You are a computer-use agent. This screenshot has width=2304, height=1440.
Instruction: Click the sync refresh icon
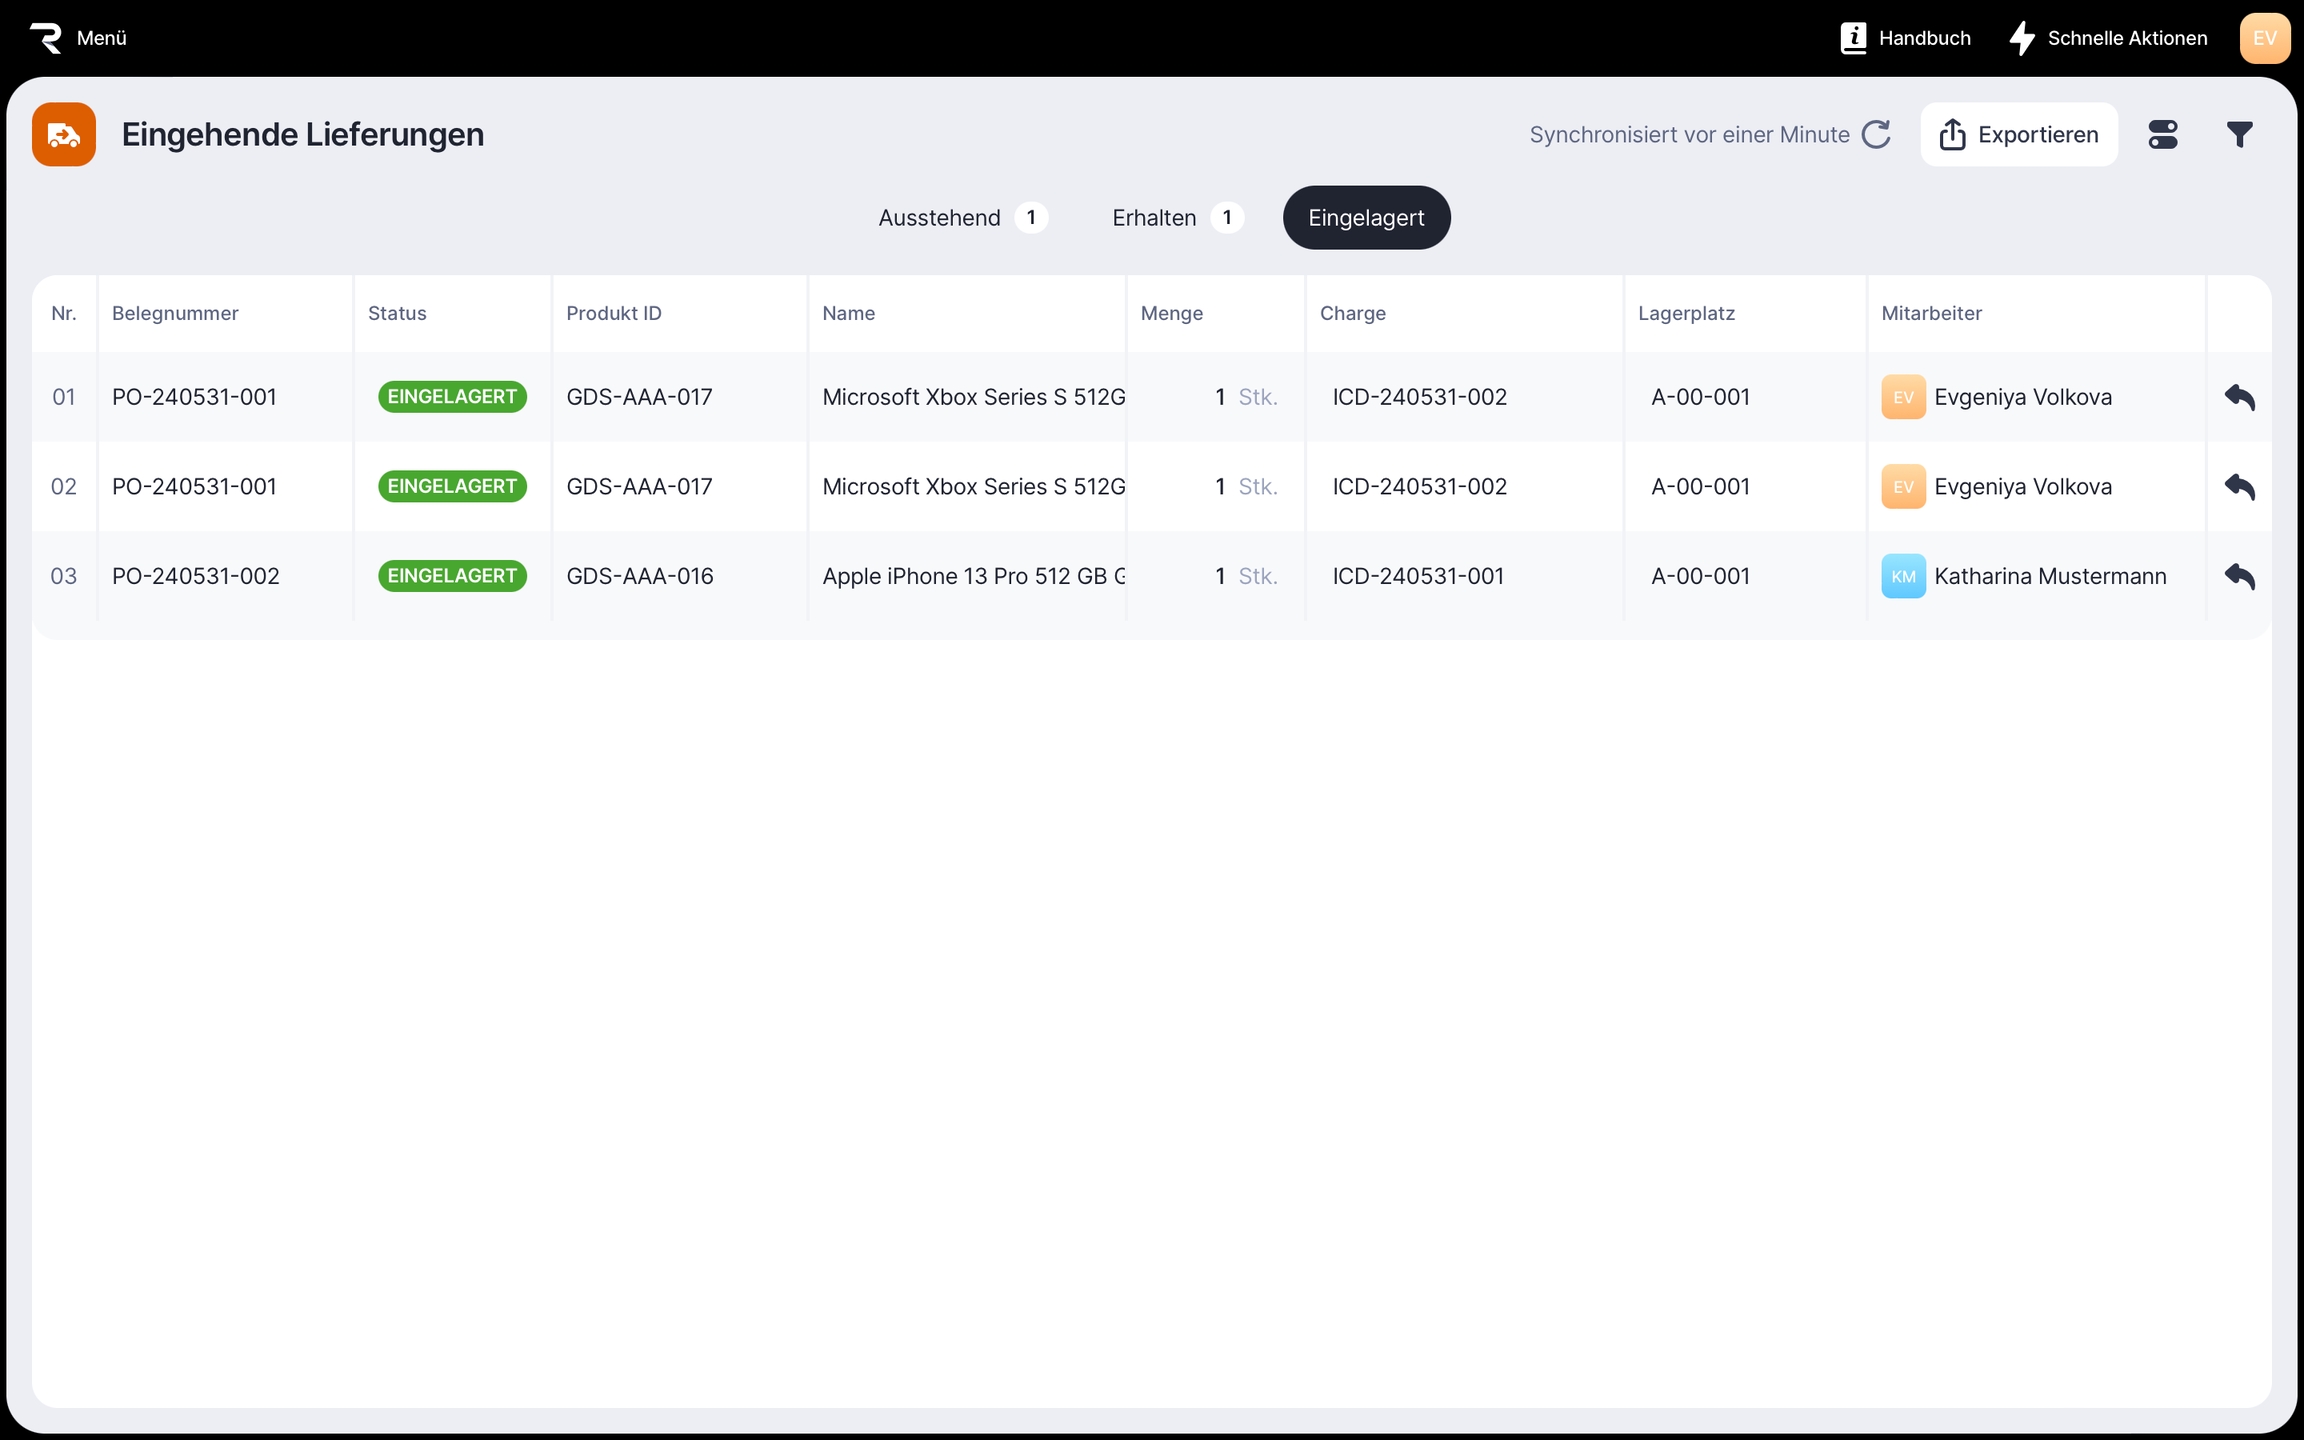(x=1876, y=134)
